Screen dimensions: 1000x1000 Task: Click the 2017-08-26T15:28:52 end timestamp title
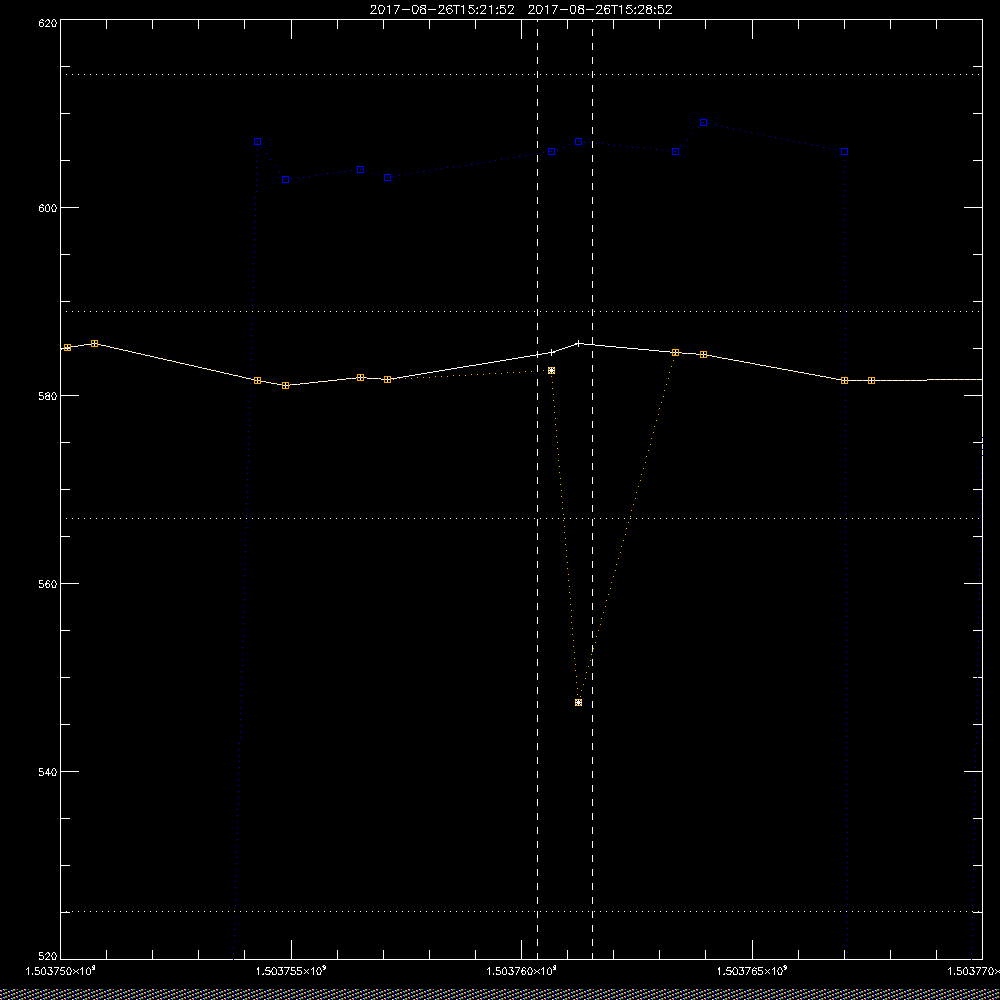coord(600,10)
